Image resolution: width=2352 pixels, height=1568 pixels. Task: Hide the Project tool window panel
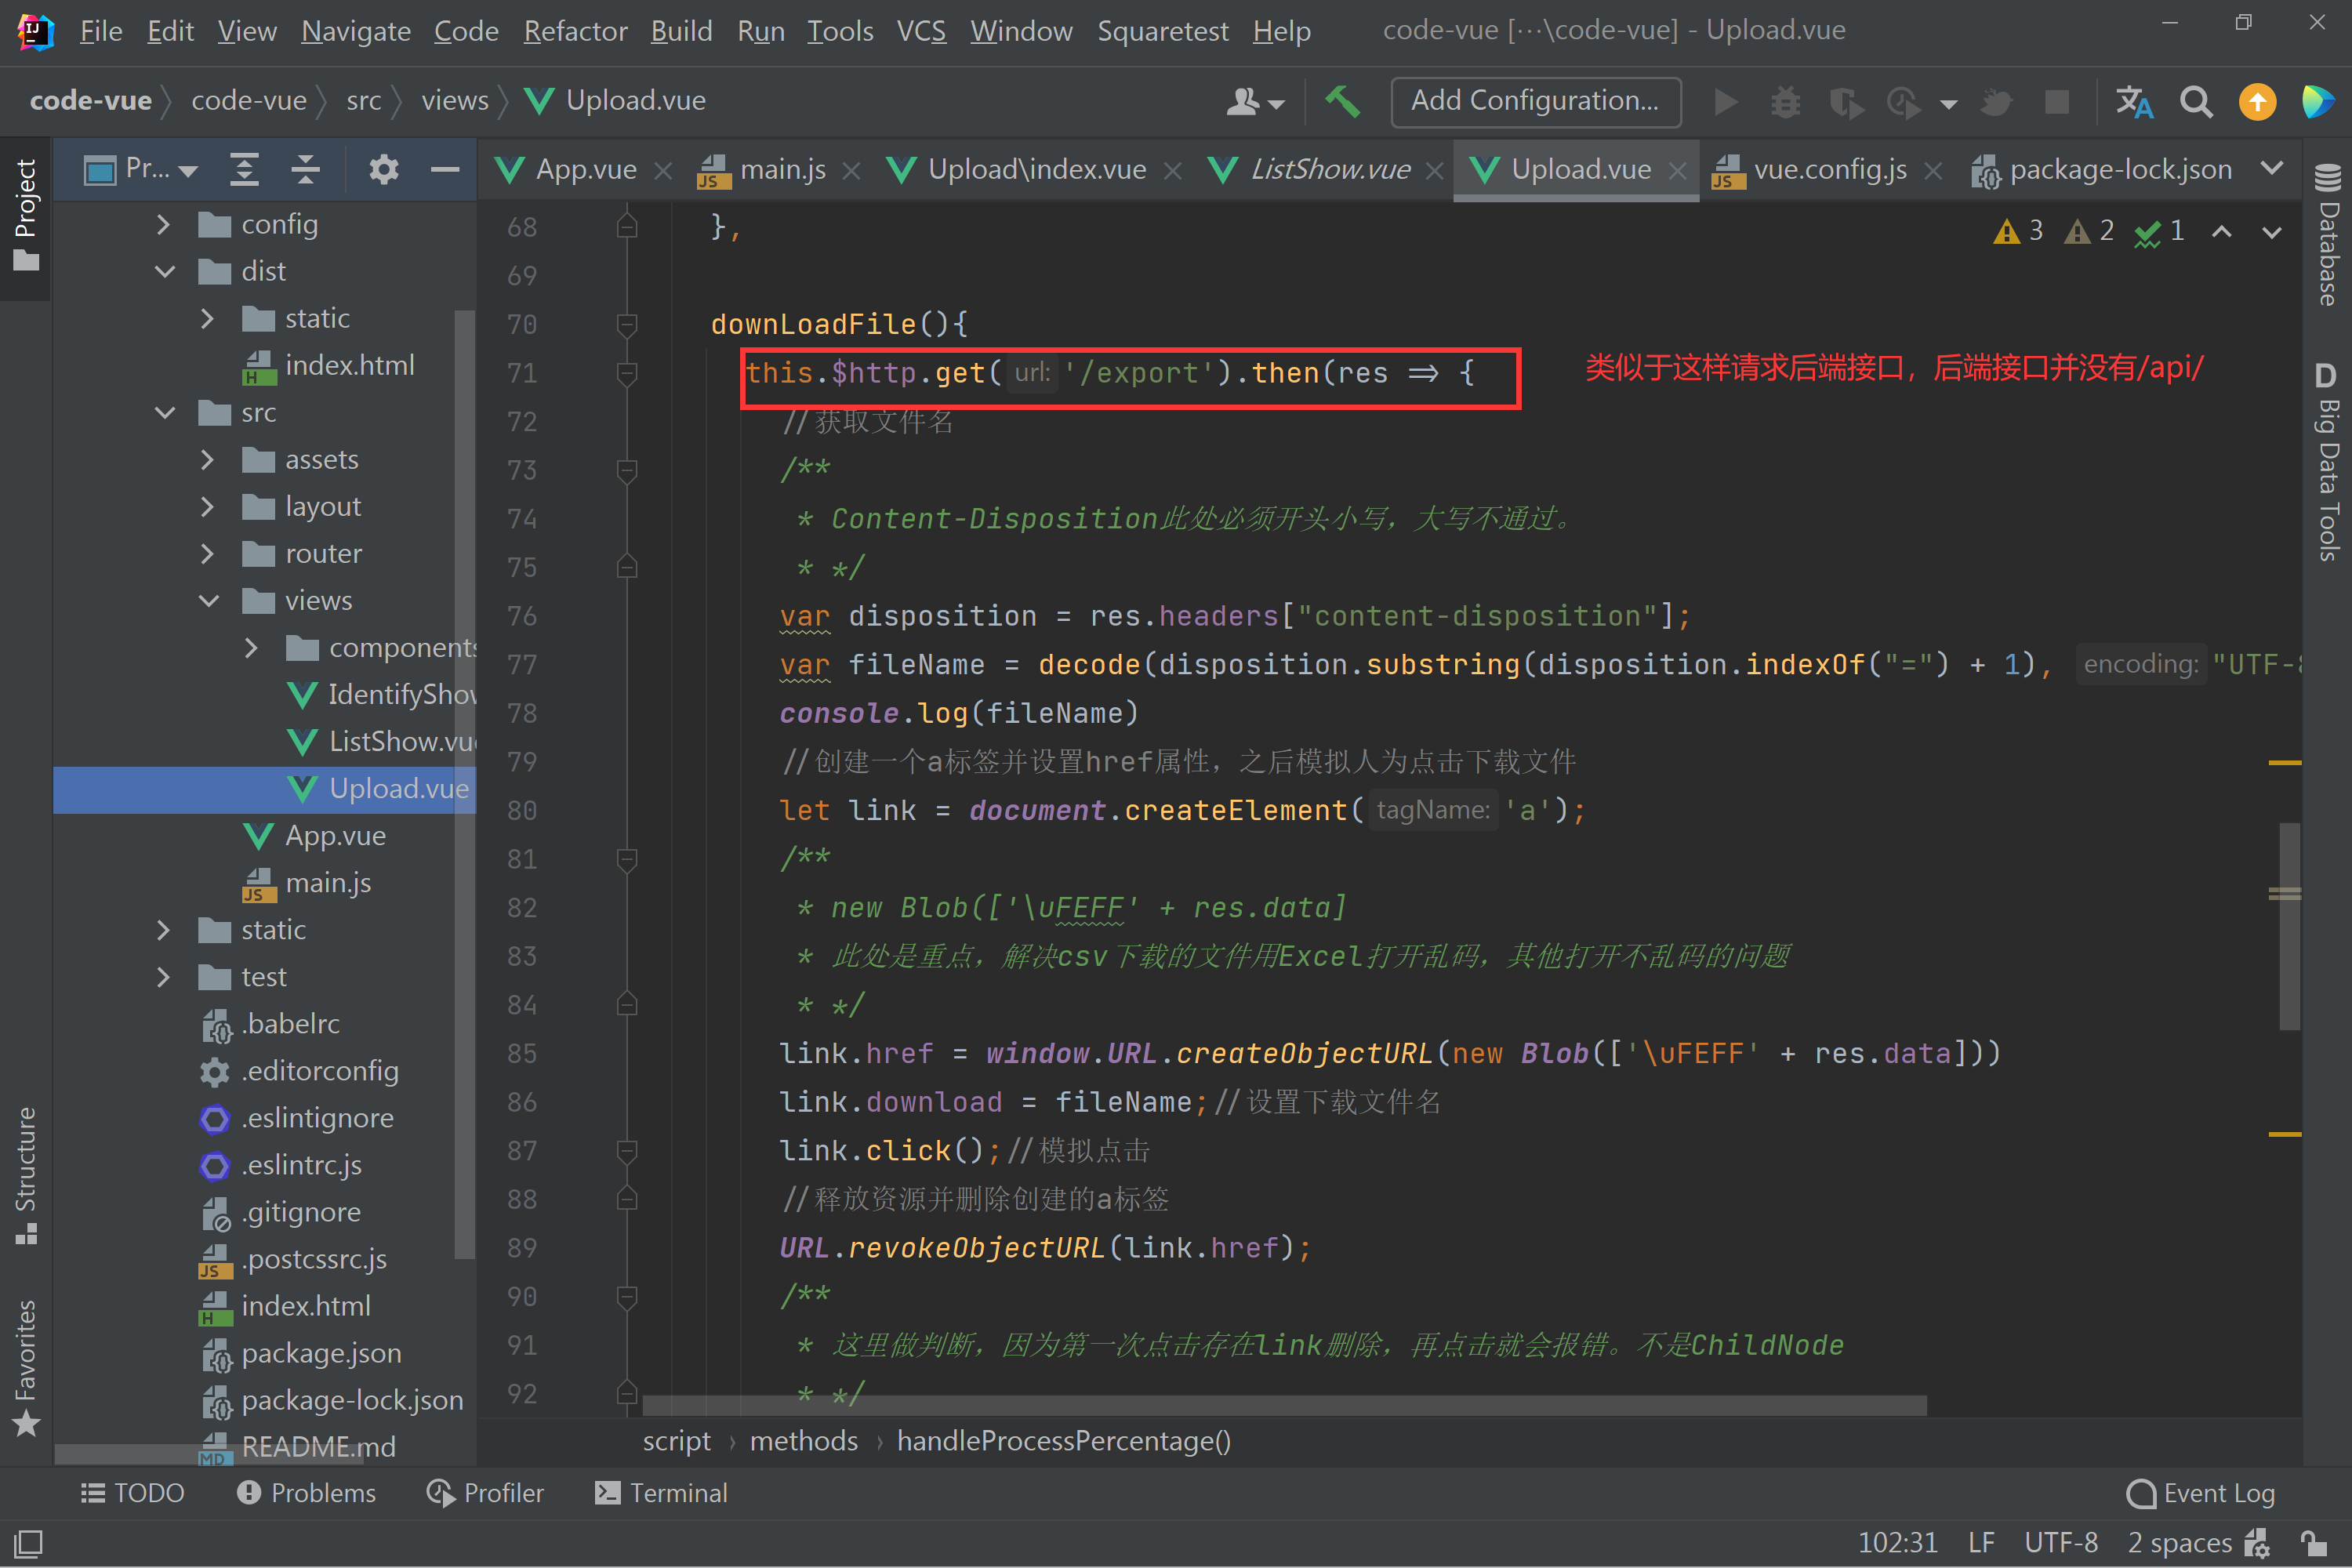click(444, 169)
